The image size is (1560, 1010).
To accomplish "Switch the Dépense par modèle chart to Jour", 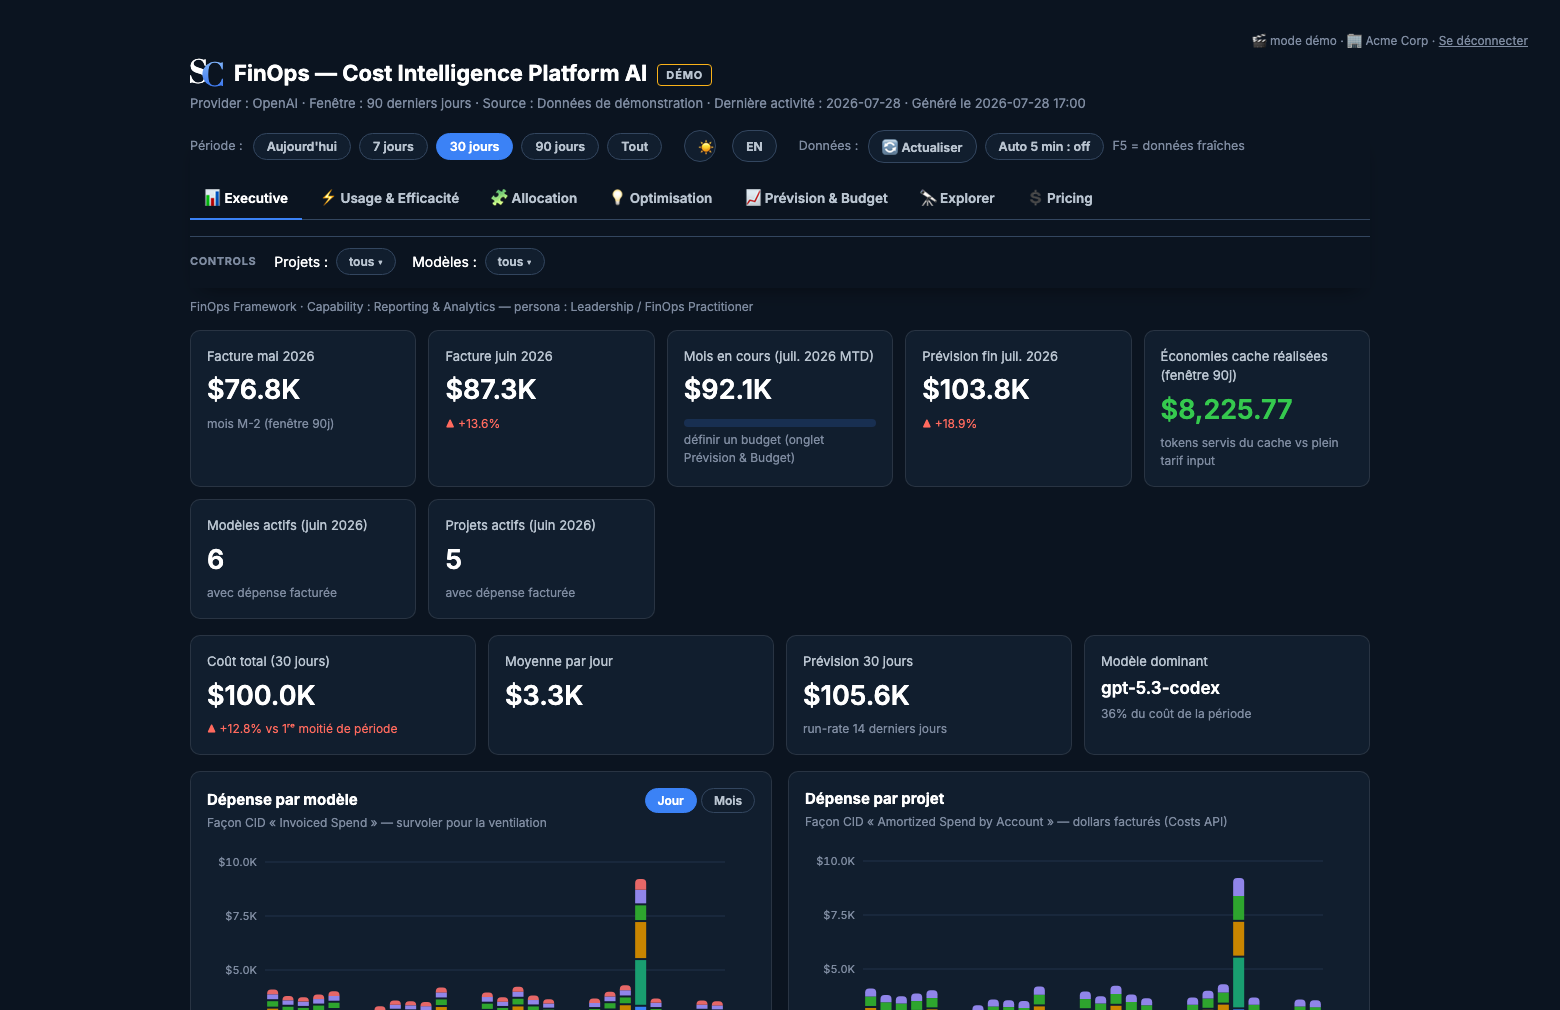I will 671,800.
